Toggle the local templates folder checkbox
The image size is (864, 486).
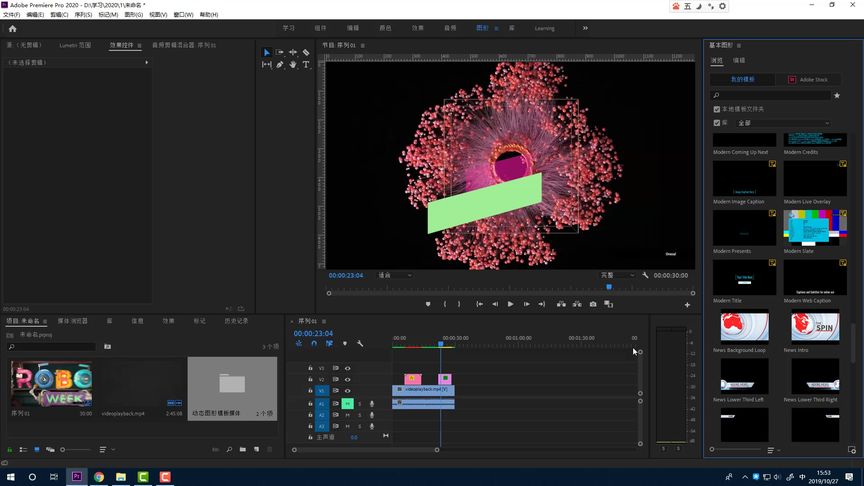[716, 109]
